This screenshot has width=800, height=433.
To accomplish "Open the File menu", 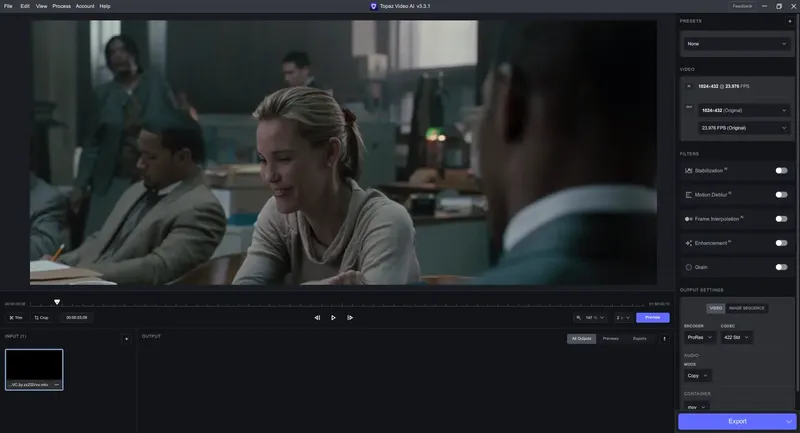I will click(x=8, y=6).
